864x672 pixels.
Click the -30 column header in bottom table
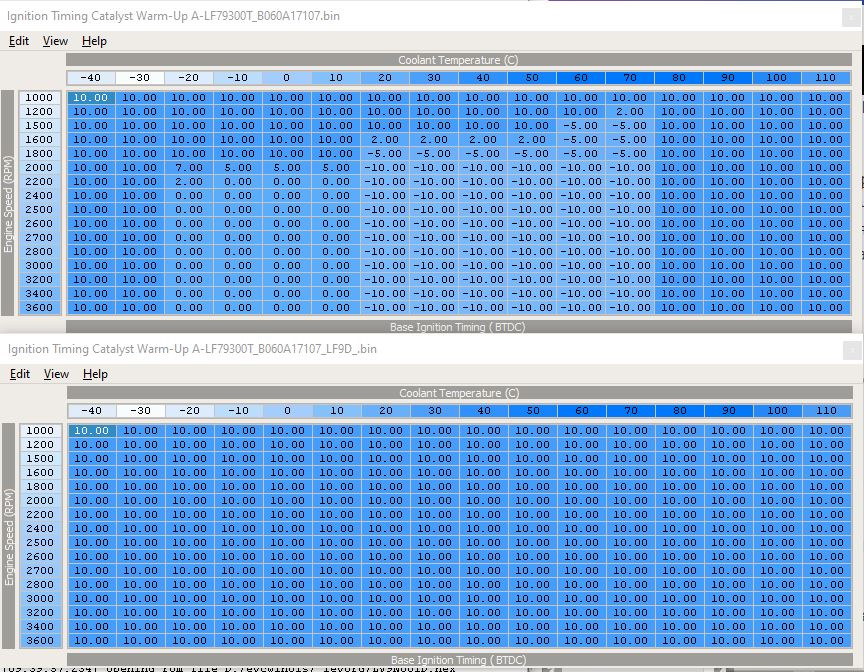click(141, 410)
